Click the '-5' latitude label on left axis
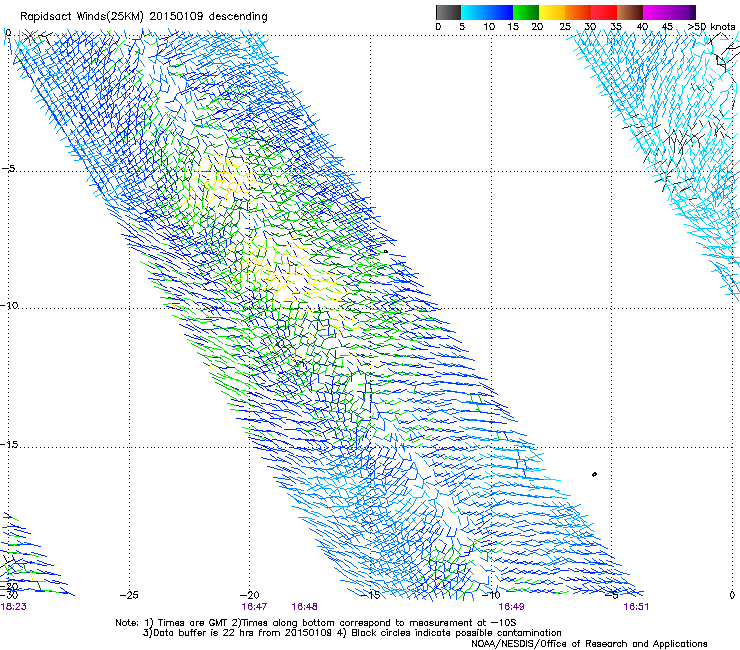Viewport: 740px width, 650px height. pos(9,168)
